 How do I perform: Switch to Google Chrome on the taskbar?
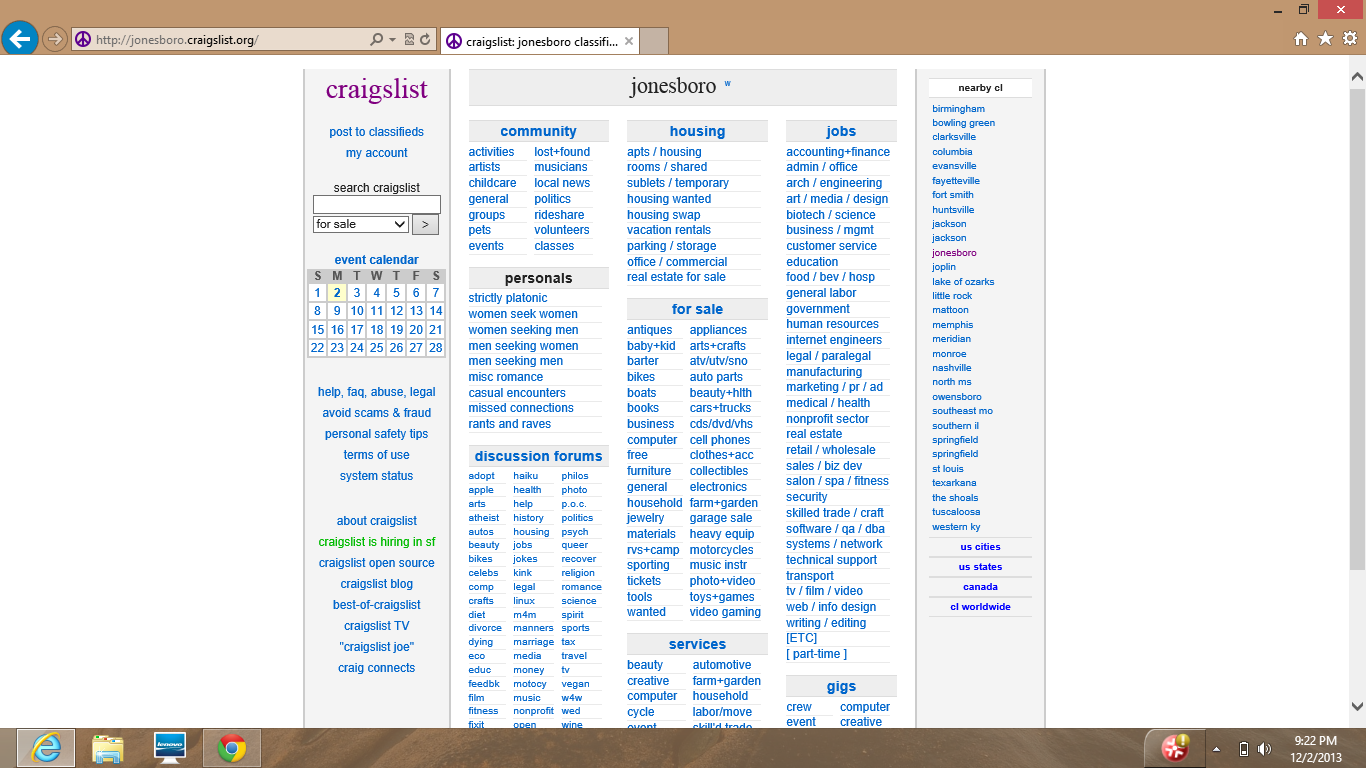tap(232, 748)
